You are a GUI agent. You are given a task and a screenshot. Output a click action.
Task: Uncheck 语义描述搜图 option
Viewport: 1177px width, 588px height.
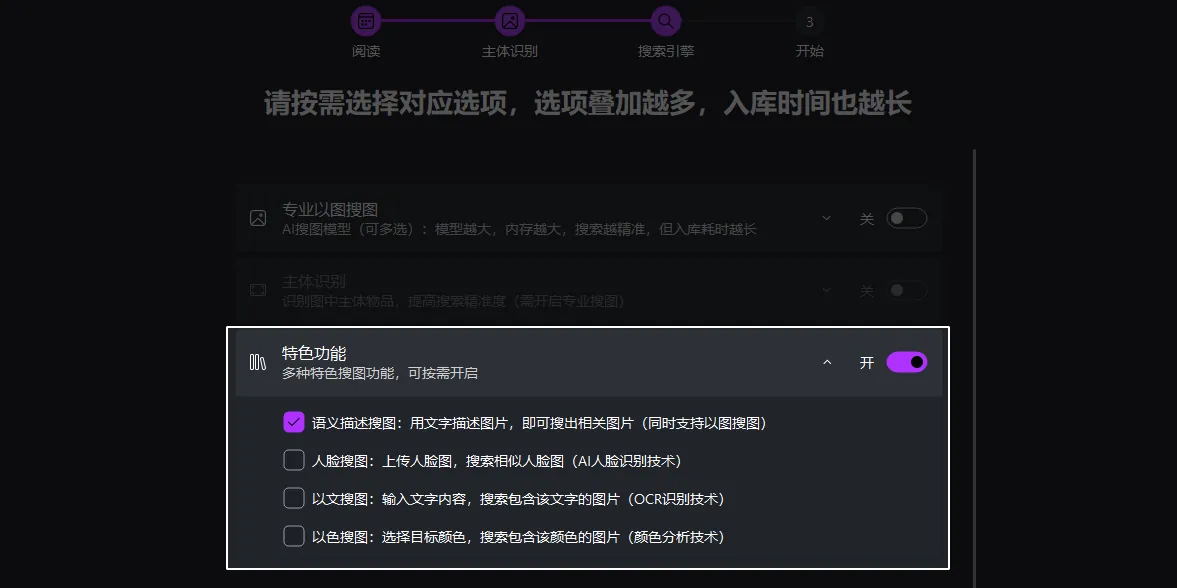pyautogui.click(x=293, y=422)
